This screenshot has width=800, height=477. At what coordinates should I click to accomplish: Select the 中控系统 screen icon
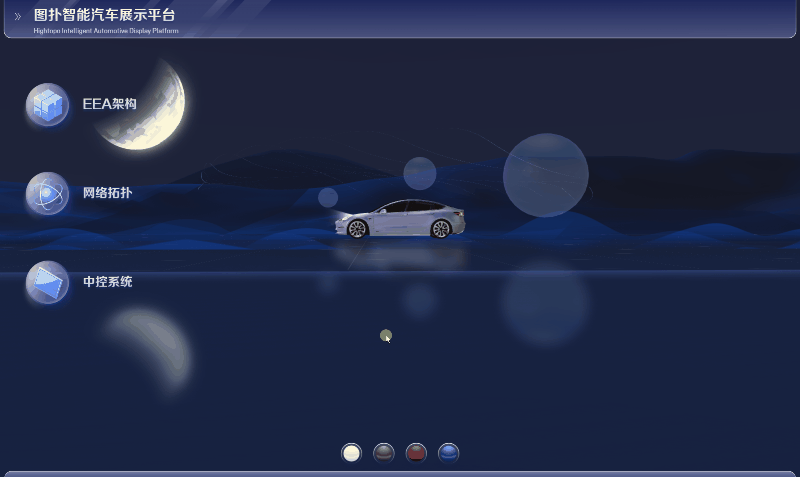[47, 282]
